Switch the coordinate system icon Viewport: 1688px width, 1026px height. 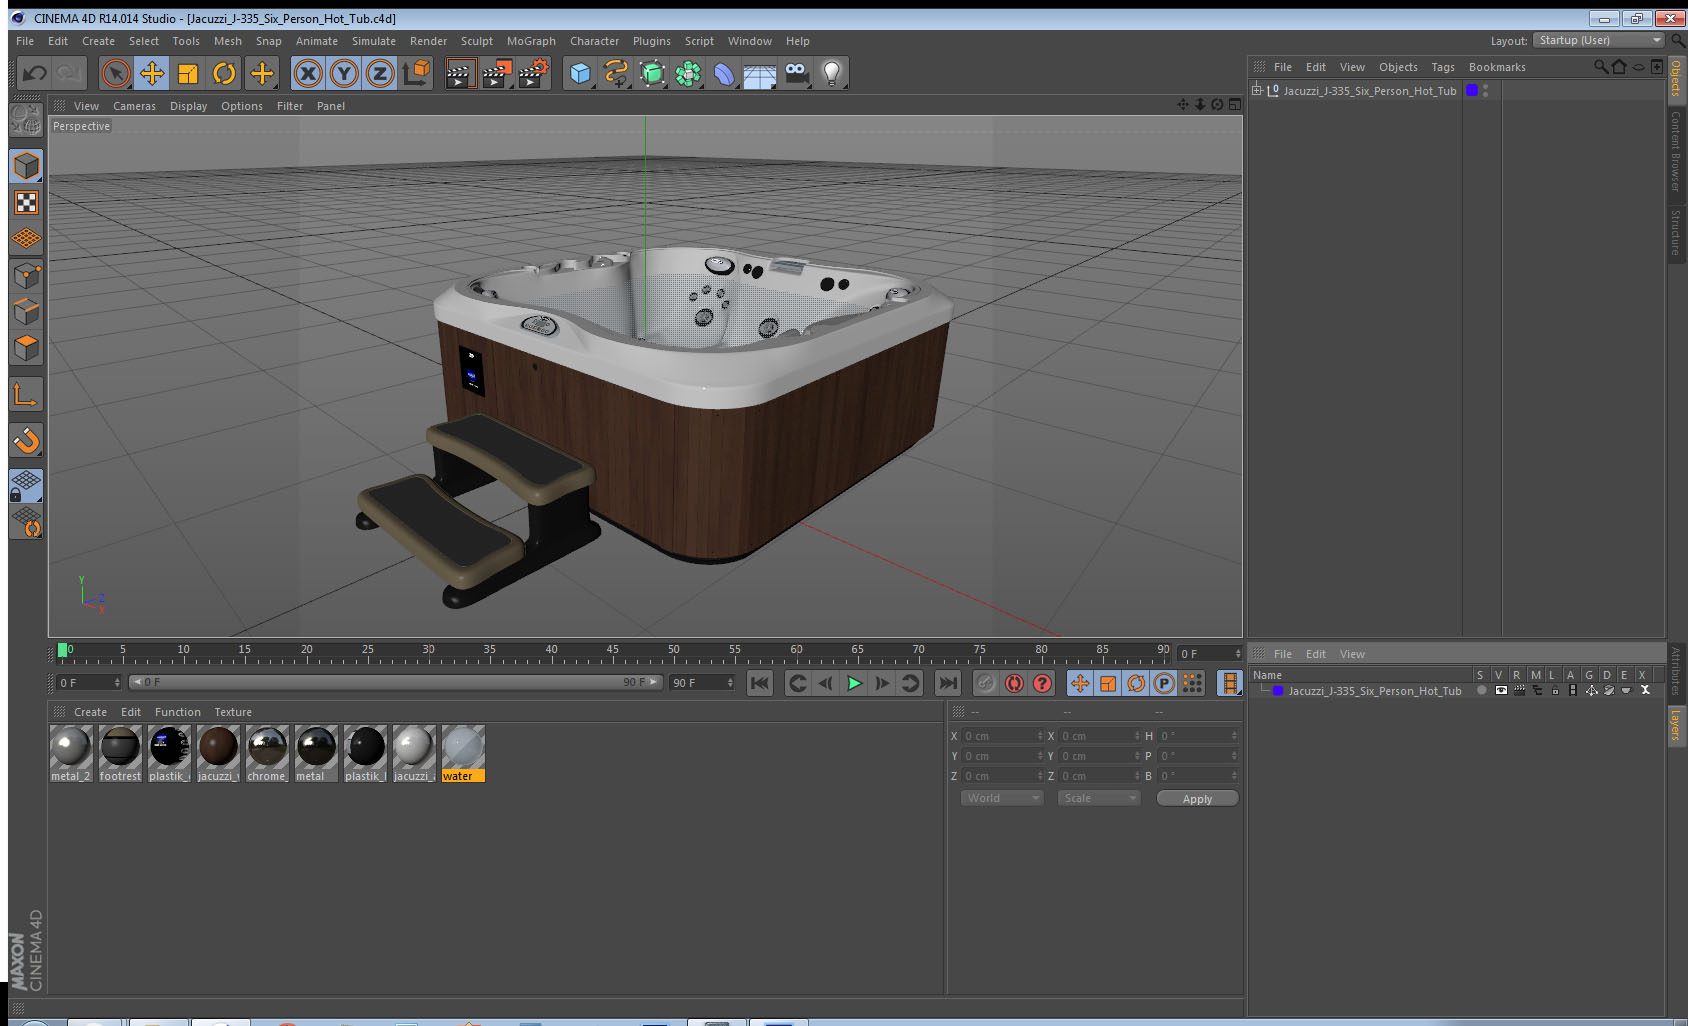click(x=416, y=73)
